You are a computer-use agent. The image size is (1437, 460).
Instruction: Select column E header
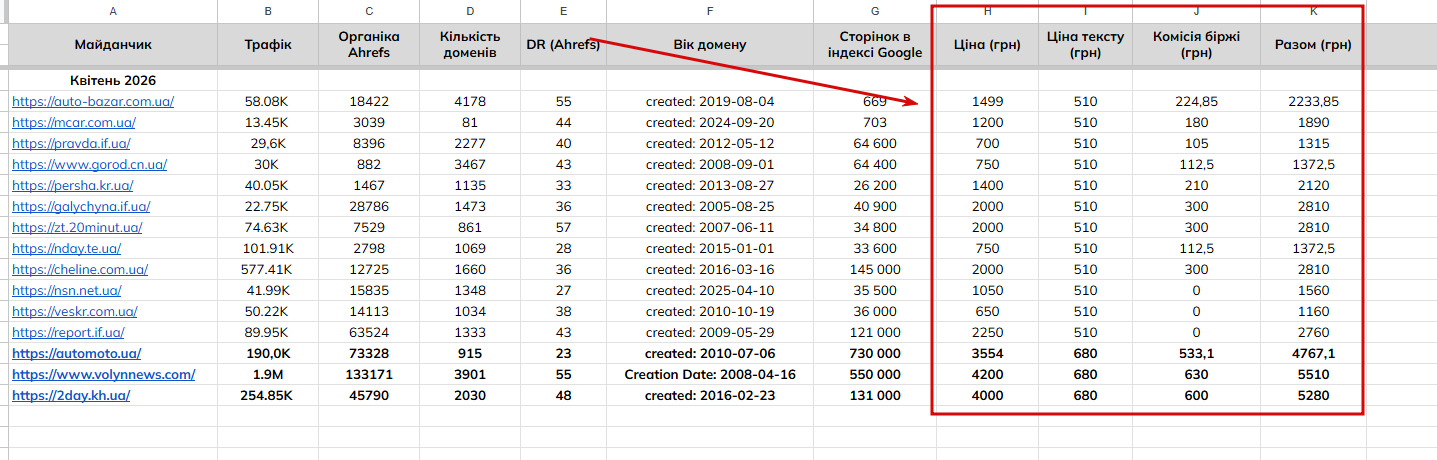pos(563,11)
